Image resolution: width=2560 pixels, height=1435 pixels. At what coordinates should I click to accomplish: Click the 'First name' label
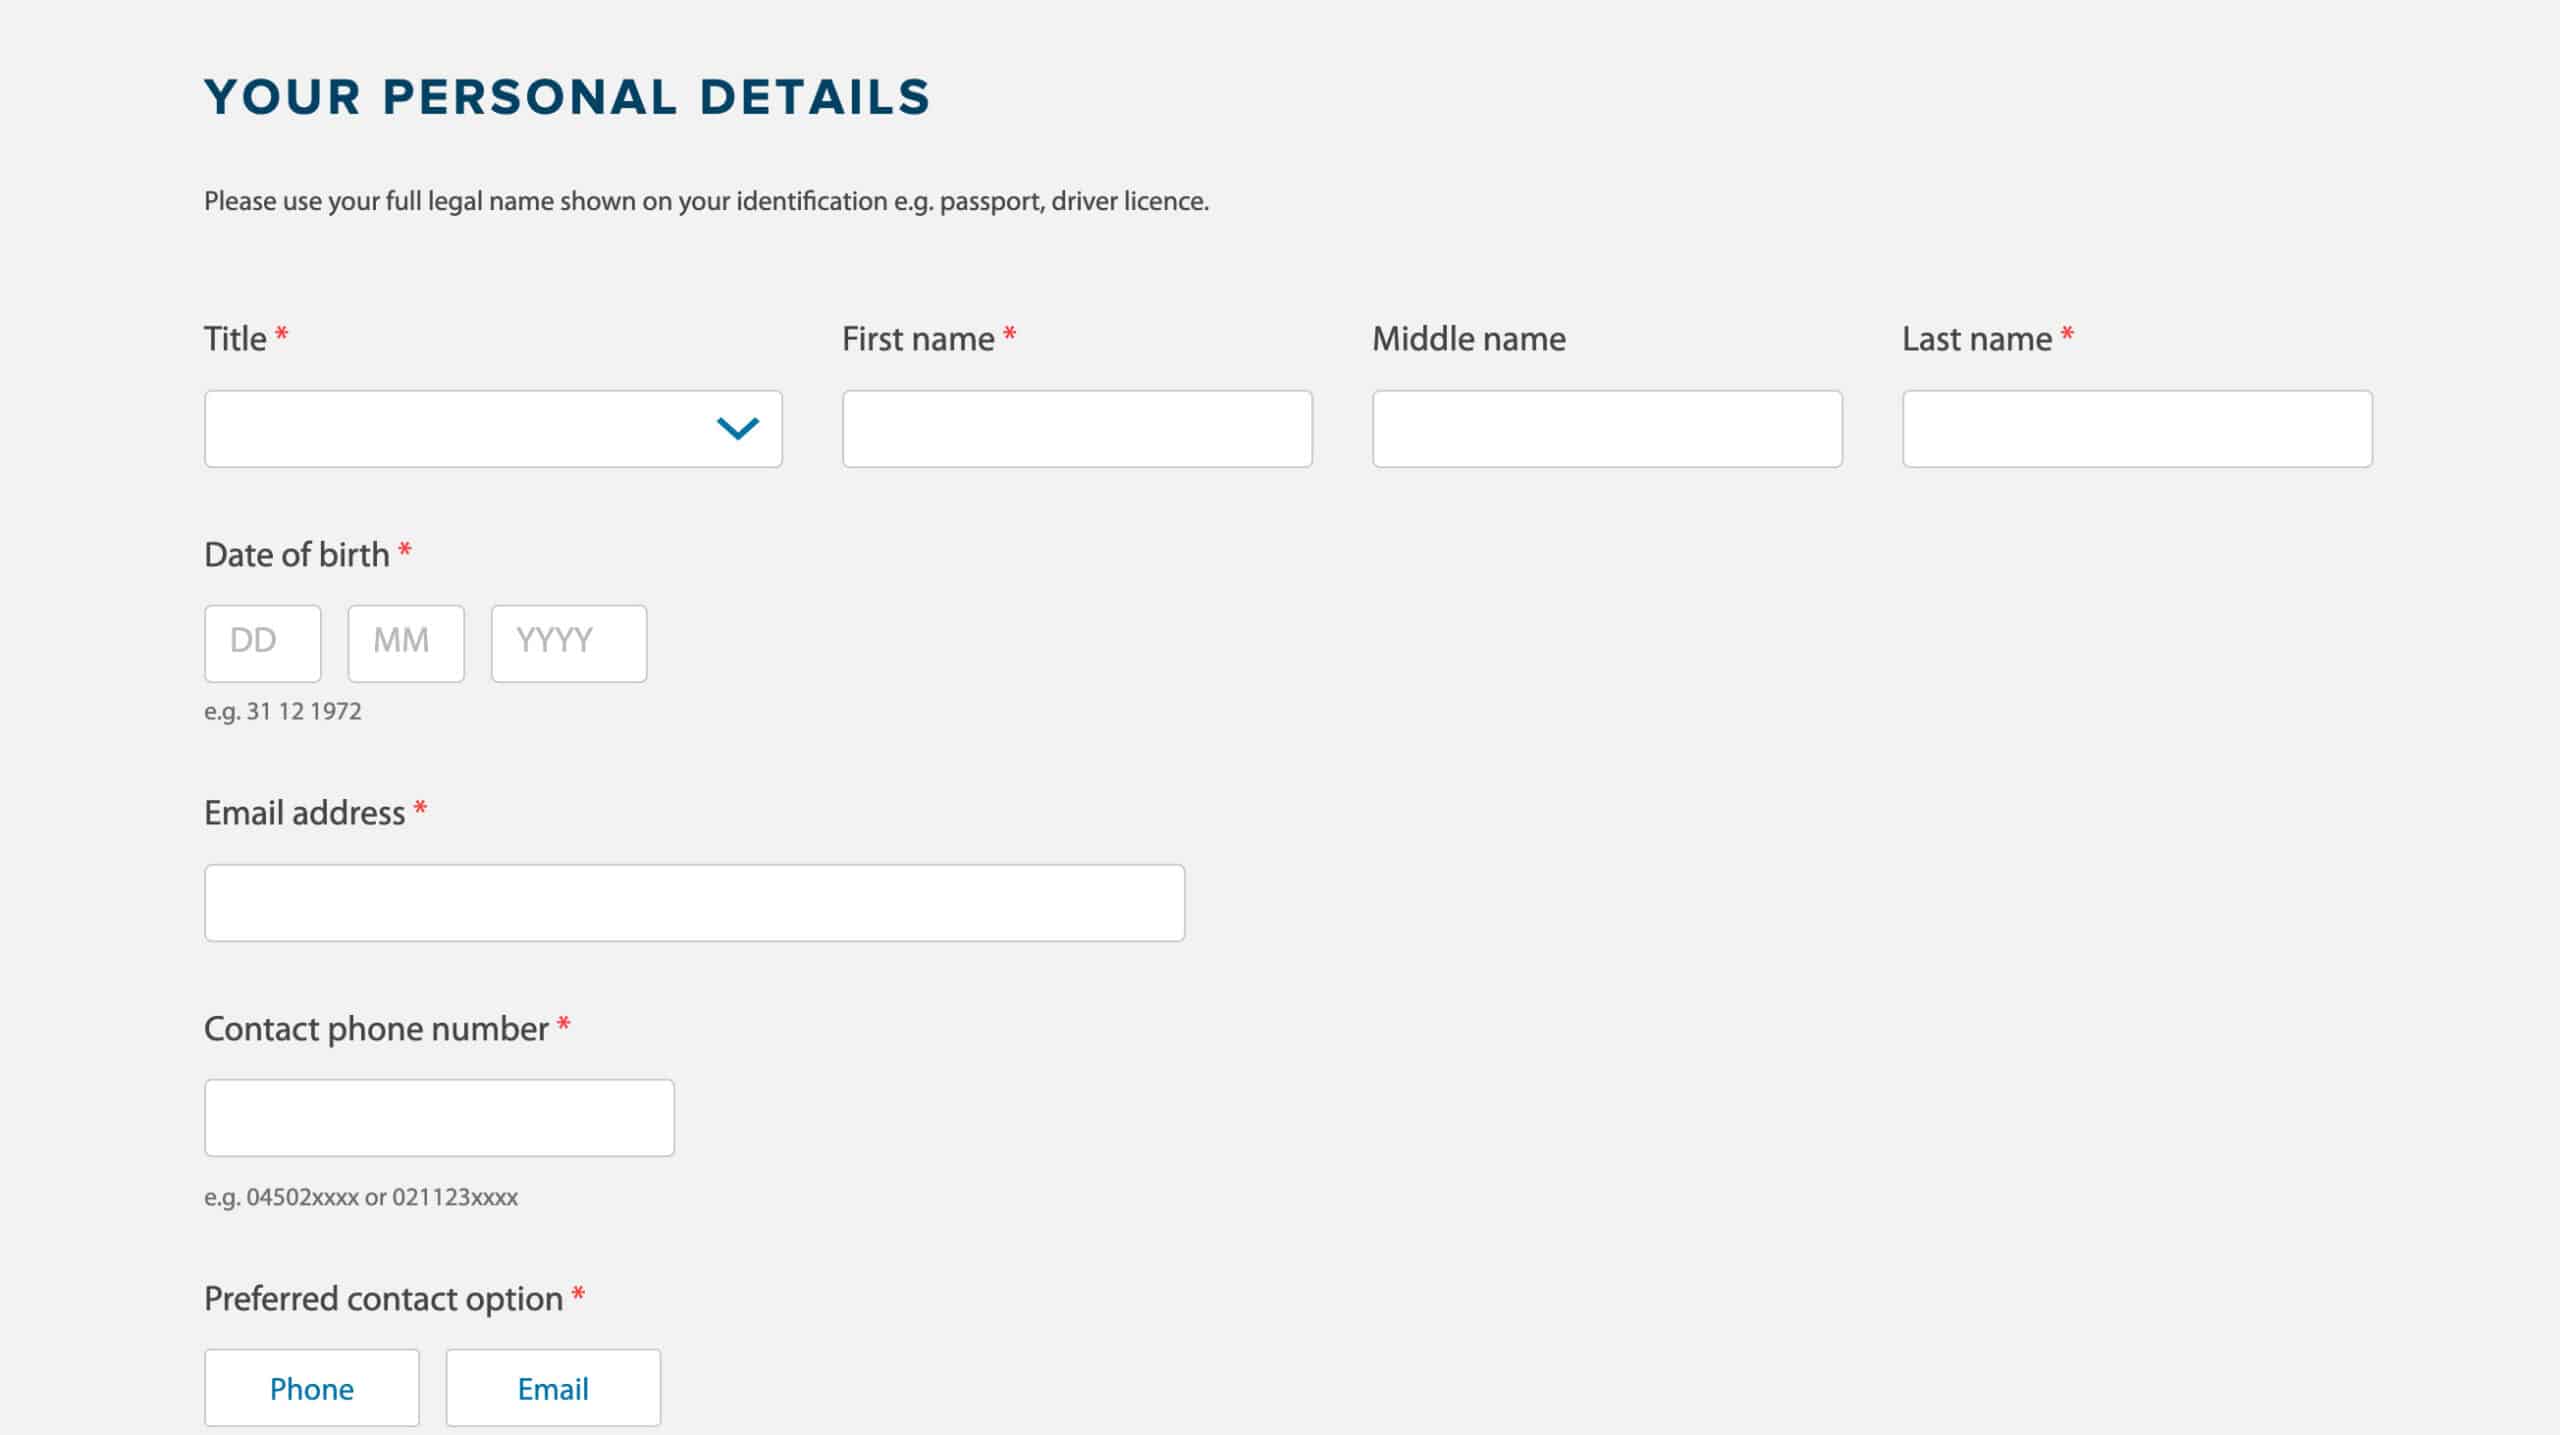tap(918, 339)
